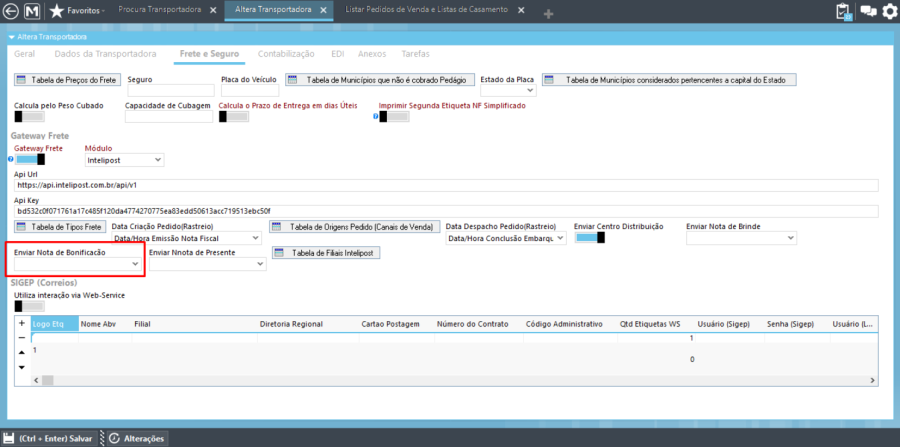Viewport: 900px width, 447px height.
Task: Close the Listar Pedidos de Venda tab
Action: point(521,11)
